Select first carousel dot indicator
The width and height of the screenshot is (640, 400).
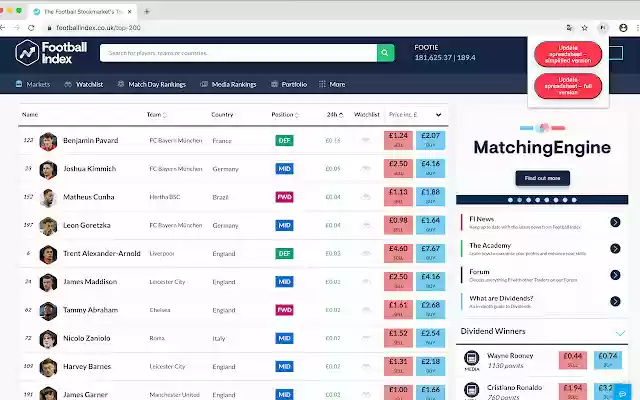pos(510,200)
